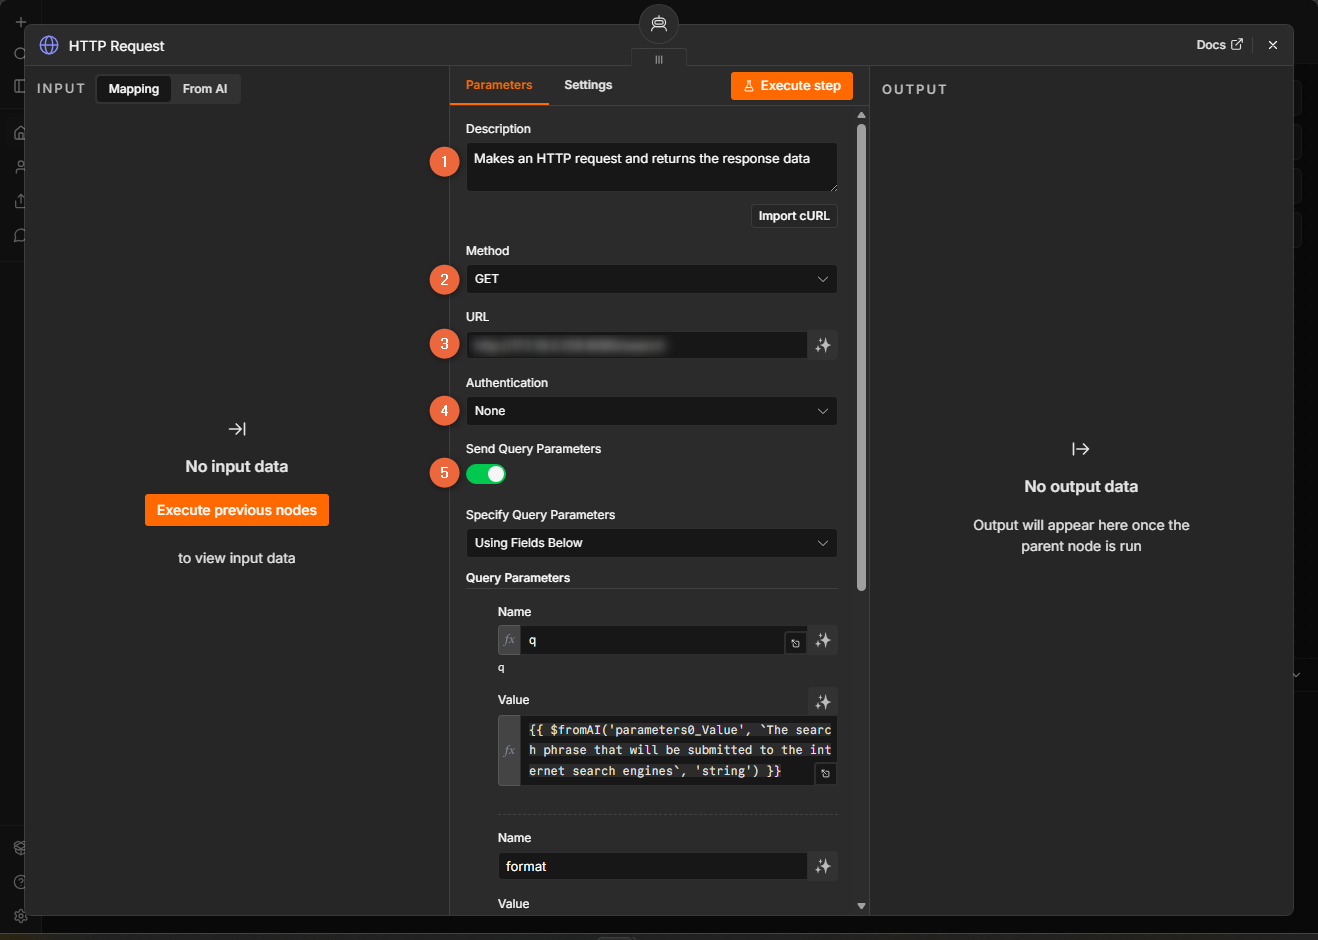Click the reset icon in the Value expression box
Viewport: 1318px width, 940px height.
[x=825, y=773]
